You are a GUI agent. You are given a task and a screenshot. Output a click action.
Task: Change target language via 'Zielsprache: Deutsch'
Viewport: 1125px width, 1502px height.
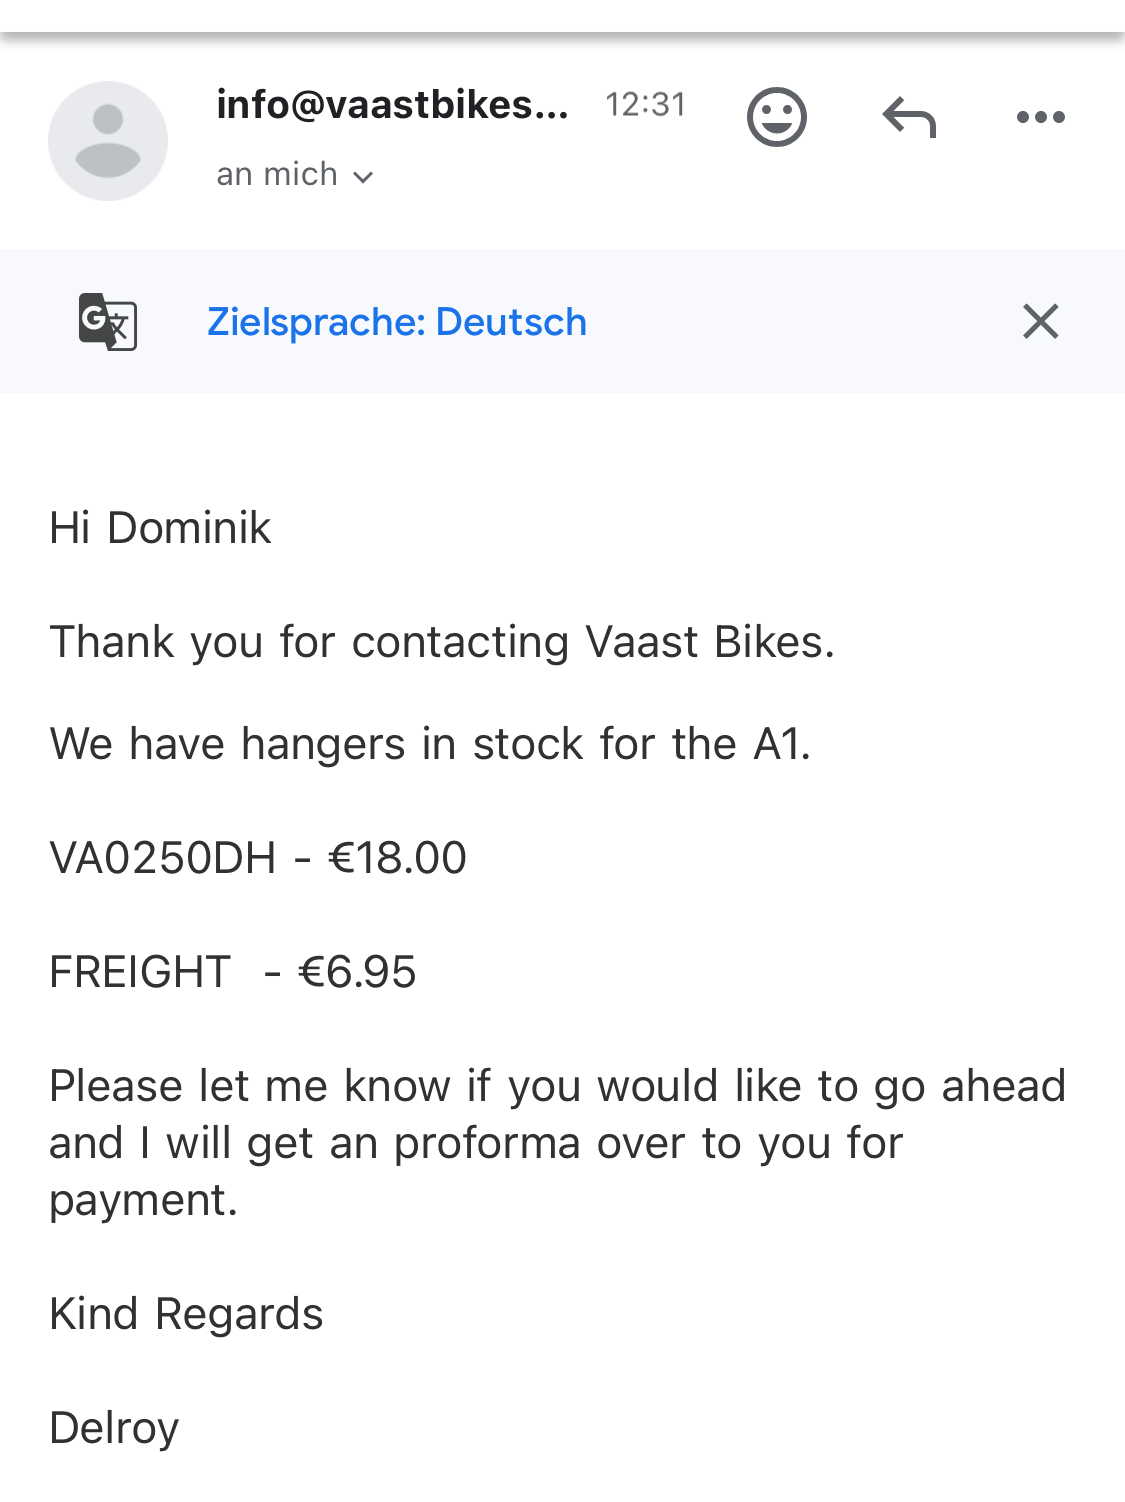tap(396, 322)
